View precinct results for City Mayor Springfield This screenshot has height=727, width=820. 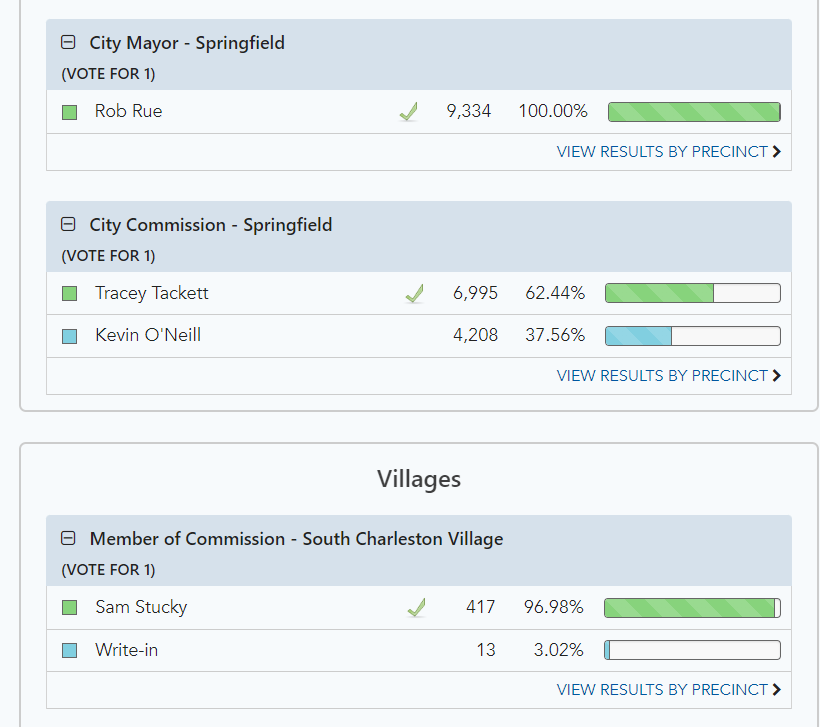[x=669, y=152]
